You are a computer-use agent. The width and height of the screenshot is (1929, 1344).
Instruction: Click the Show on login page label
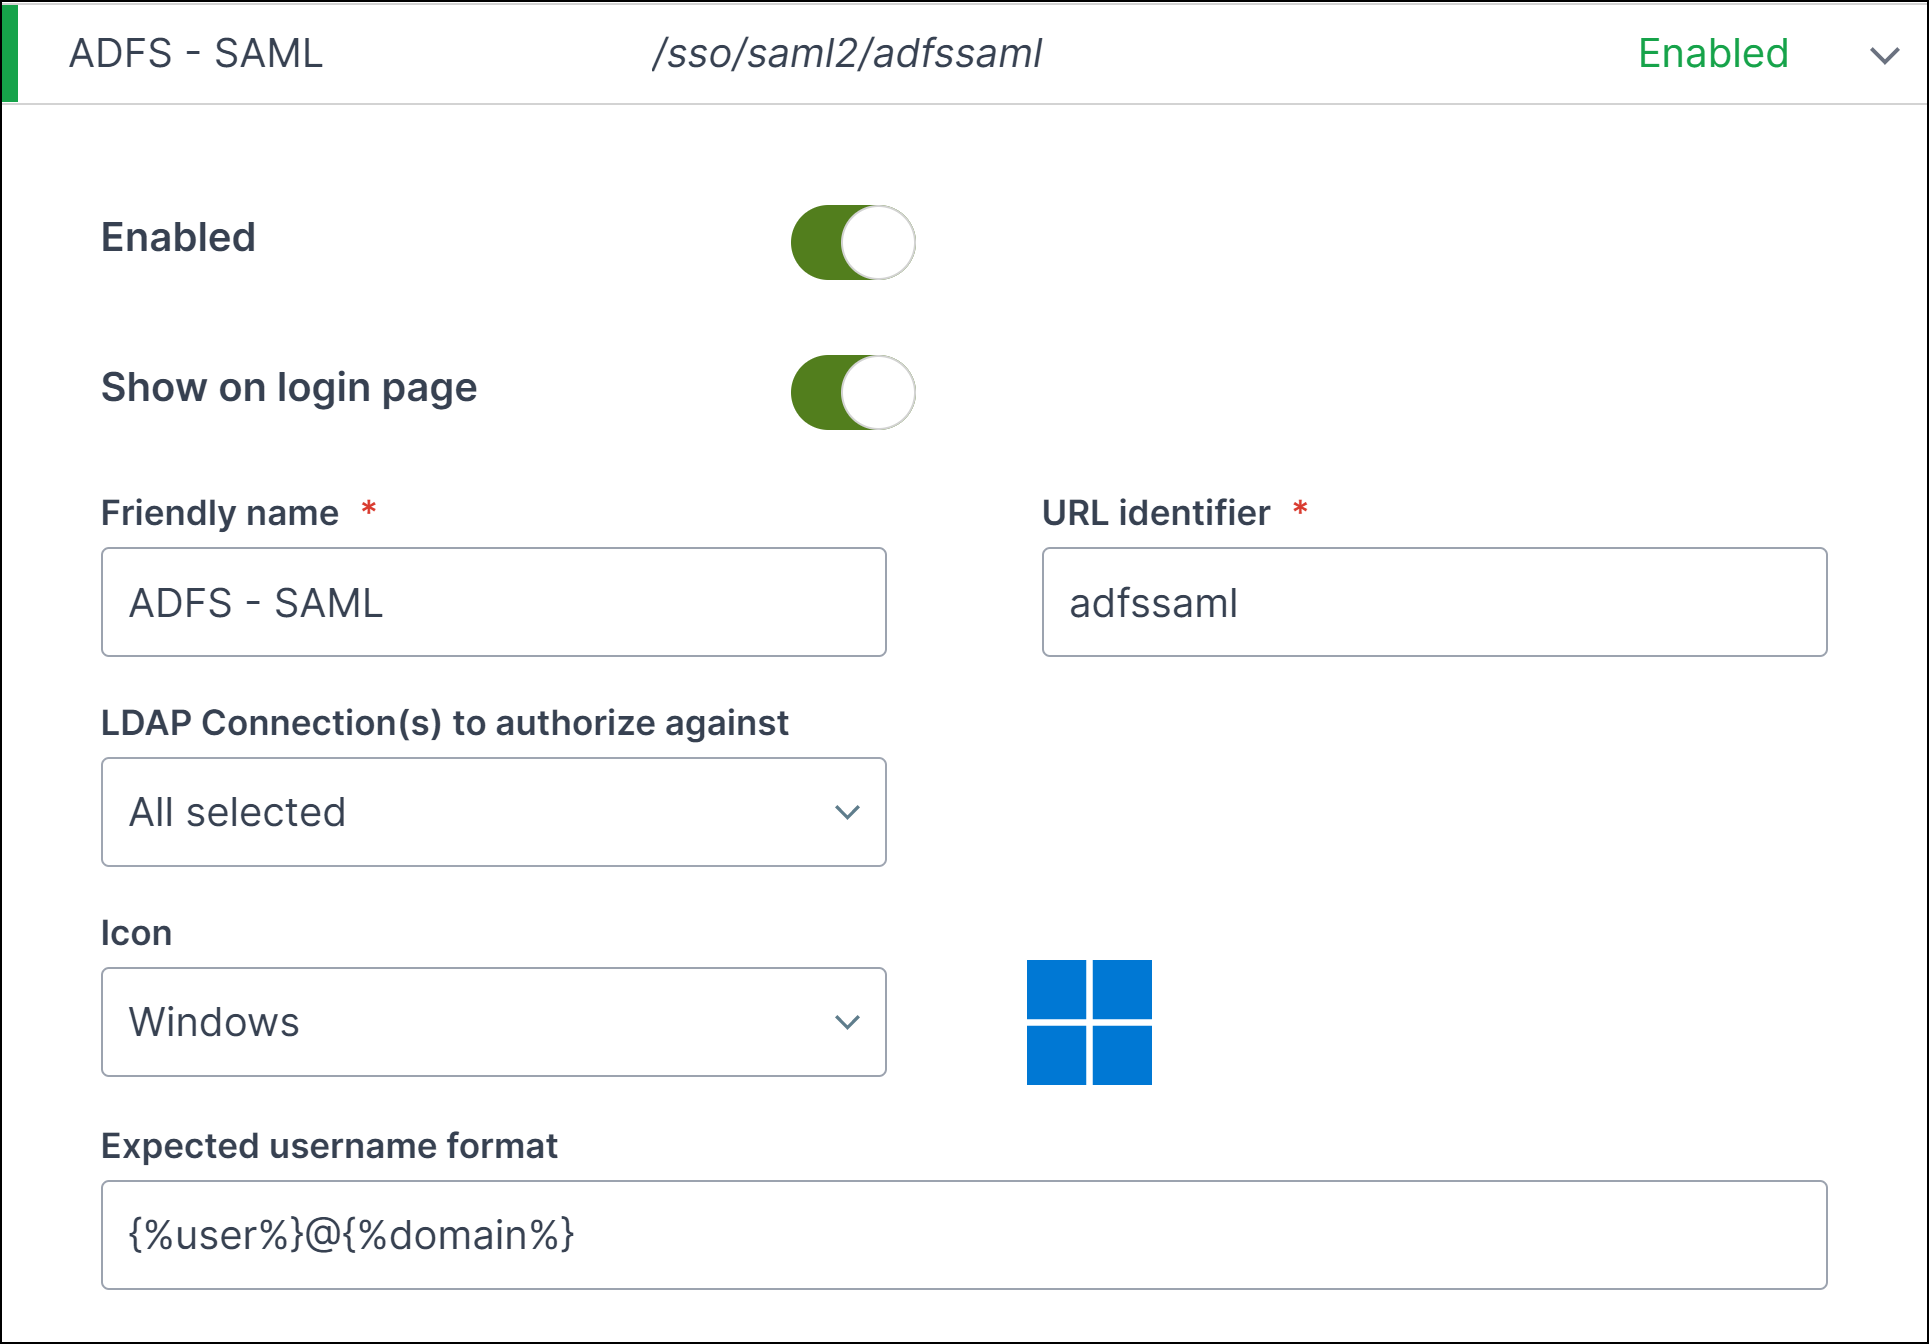coord(289,388)
